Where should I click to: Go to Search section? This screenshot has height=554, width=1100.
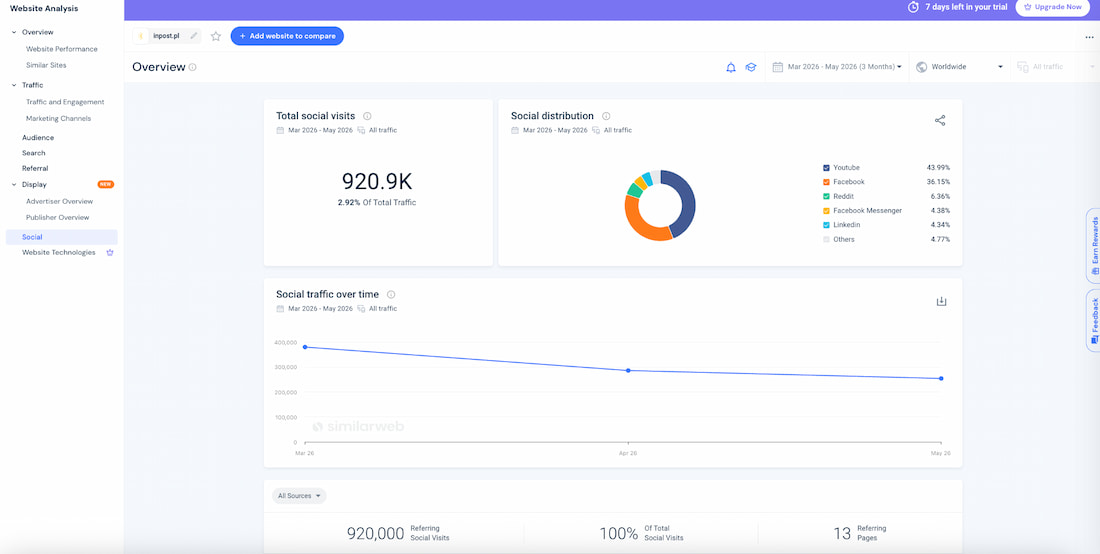(x=34, y=153)
